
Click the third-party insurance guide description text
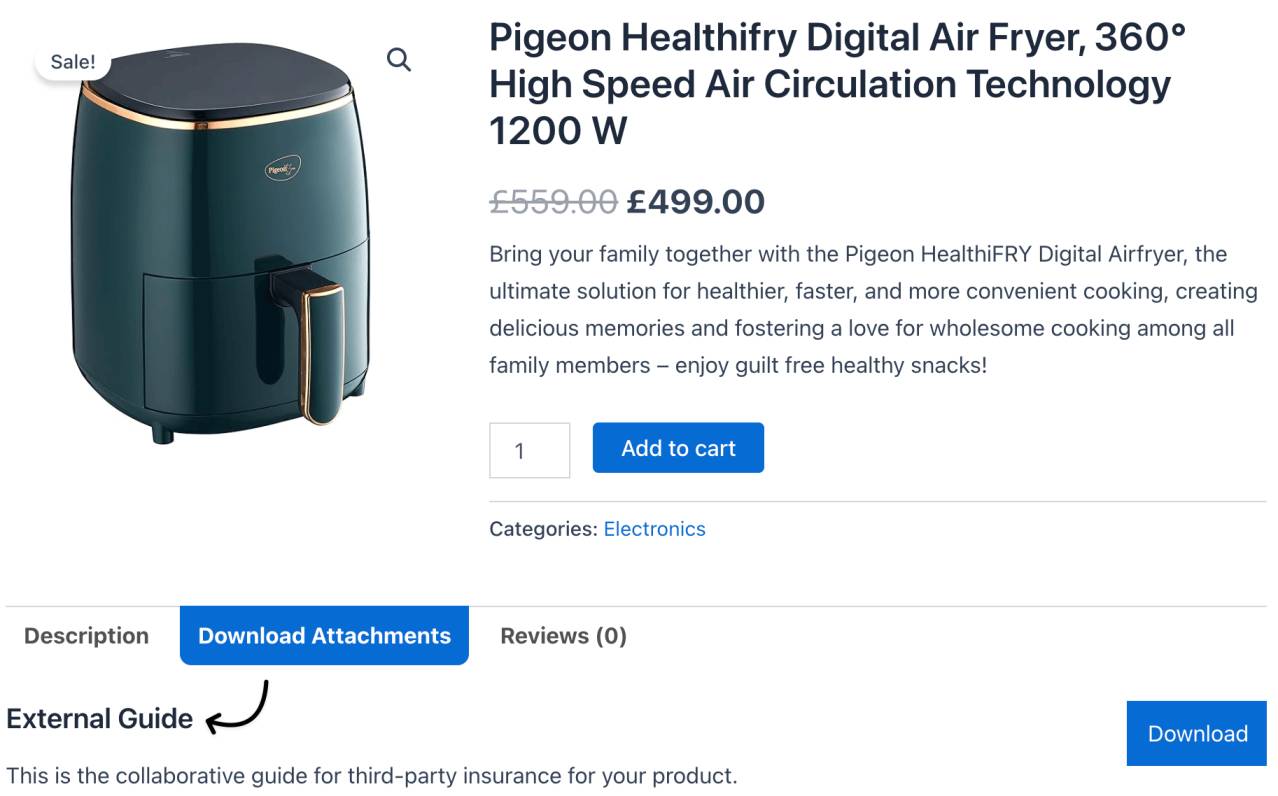pyautogui.click(x=371, y=776)
